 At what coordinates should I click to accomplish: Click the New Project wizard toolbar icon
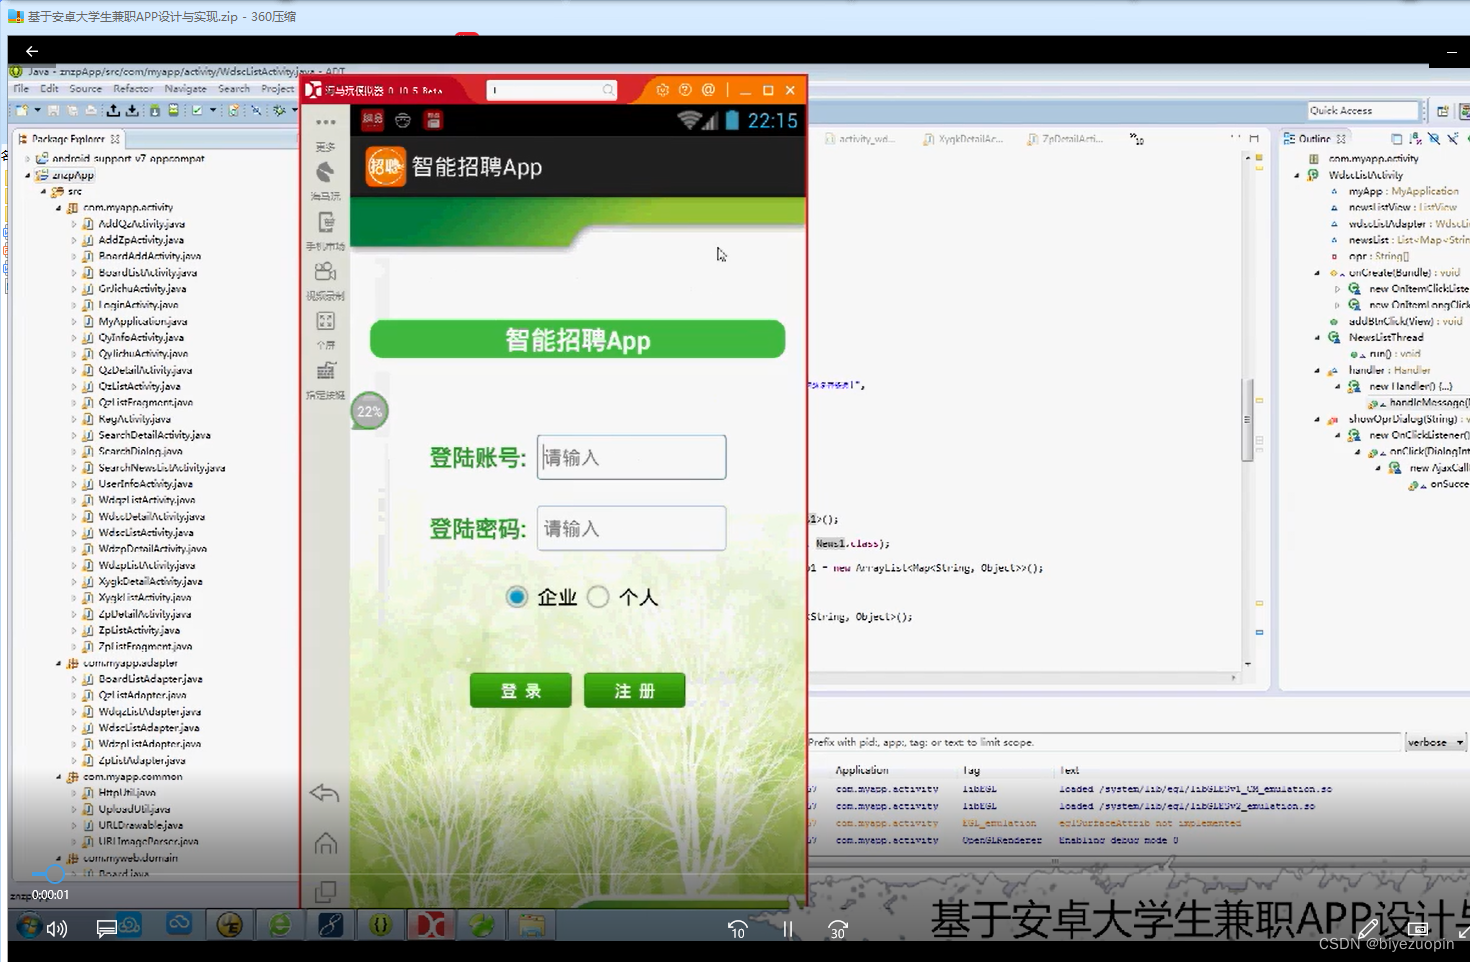click(x=22, y=110)
